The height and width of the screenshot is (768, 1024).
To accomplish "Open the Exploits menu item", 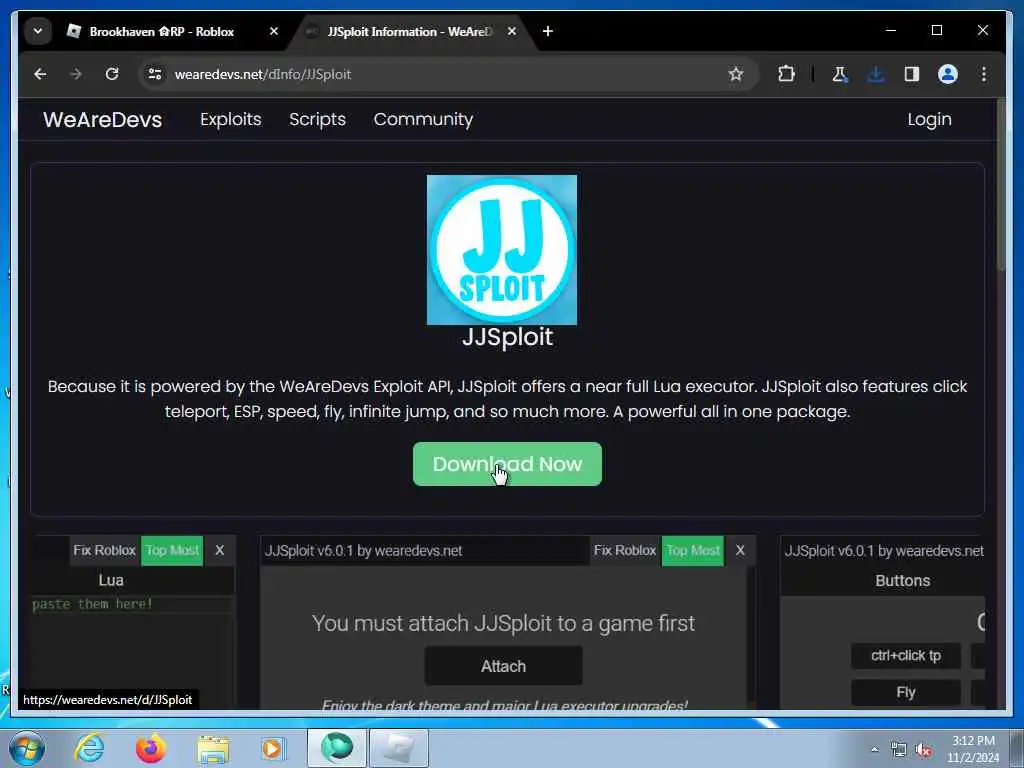I will [x=231, y=120].
